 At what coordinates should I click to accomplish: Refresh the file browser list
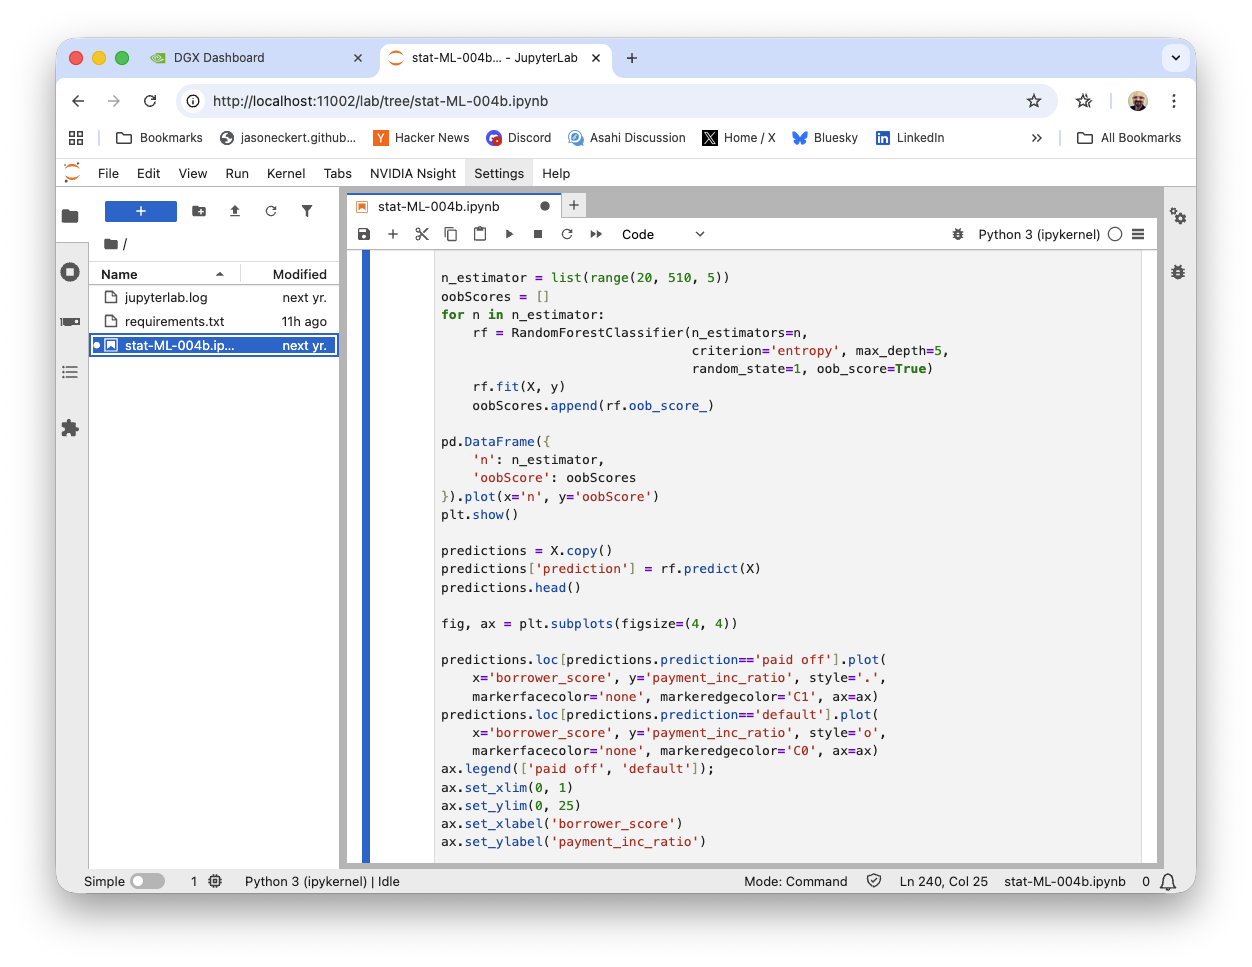coord(271,211)
